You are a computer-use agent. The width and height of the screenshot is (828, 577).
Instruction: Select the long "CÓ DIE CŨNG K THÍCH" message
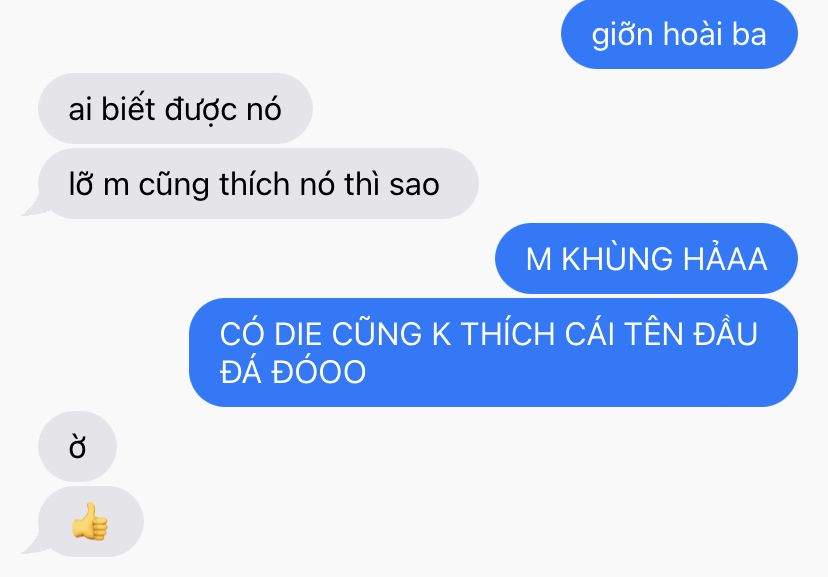point(493,352)
